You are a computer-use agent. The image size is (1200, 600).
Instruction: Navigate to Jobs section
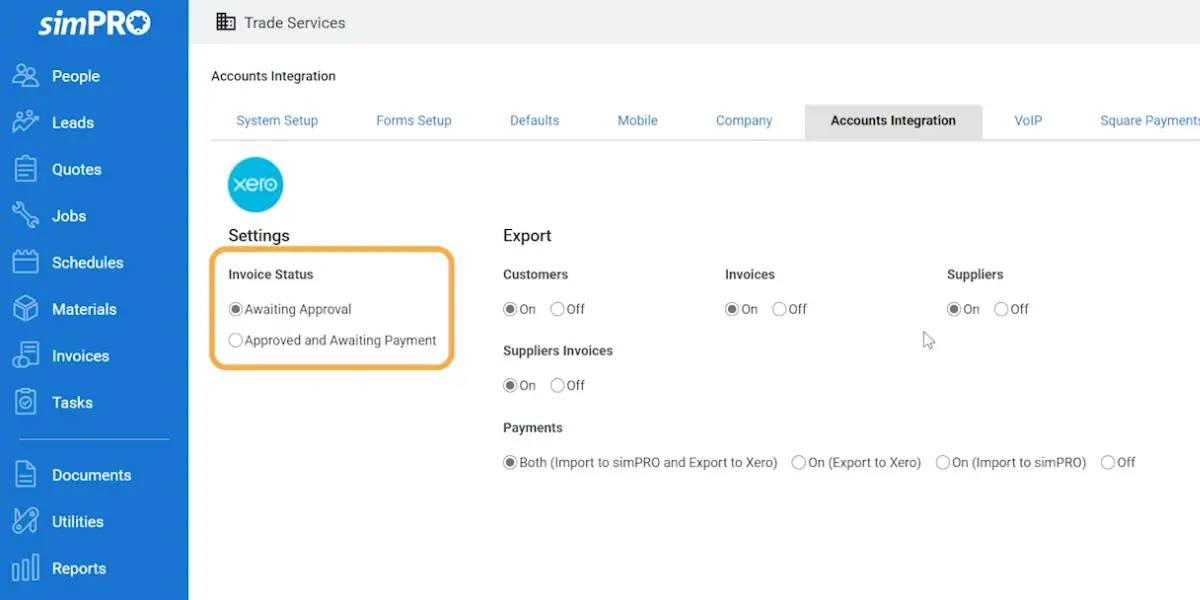pyautogui.click(x=69, y=216)
